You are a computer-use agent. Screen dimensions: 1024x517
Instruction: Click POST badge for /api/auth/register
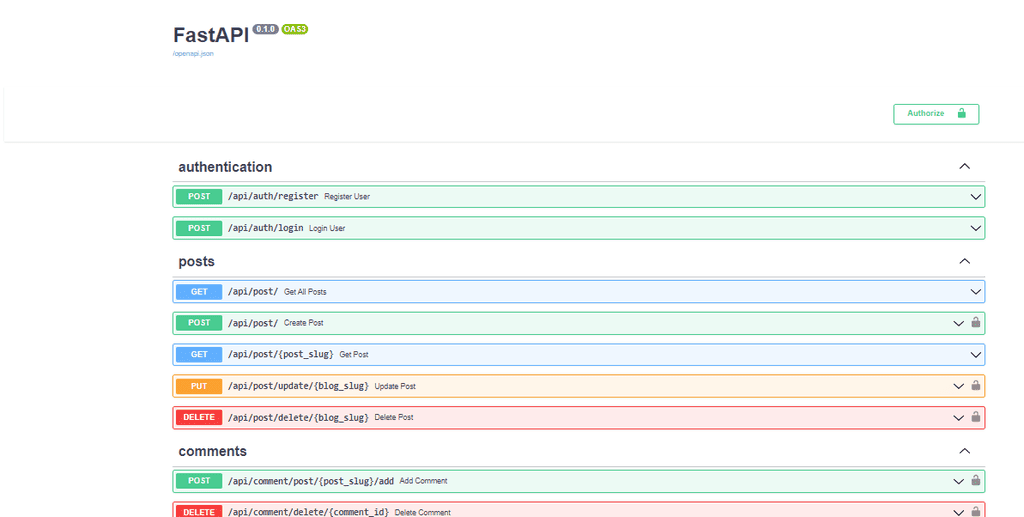point(199,196)
